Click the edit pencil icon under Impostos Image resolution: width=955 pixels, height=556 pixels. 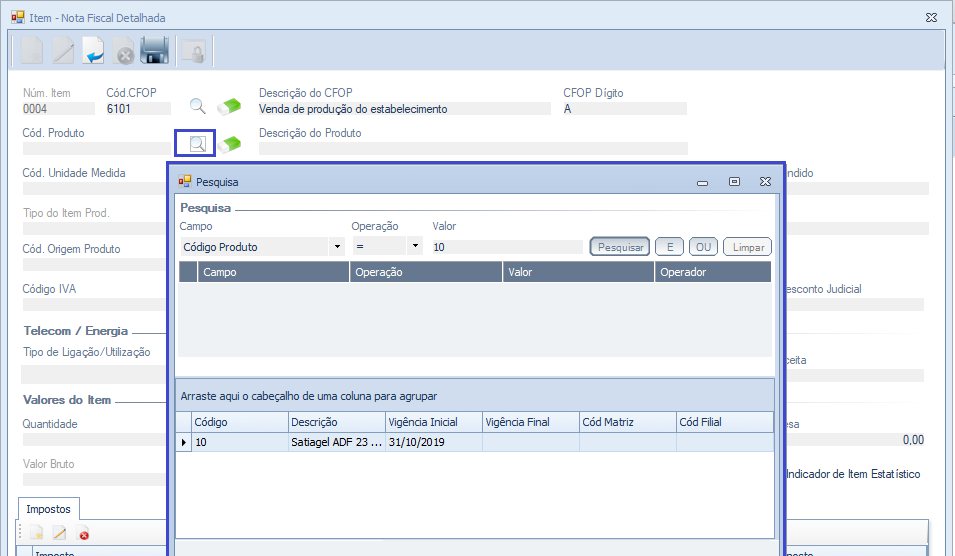coord(59,534)
